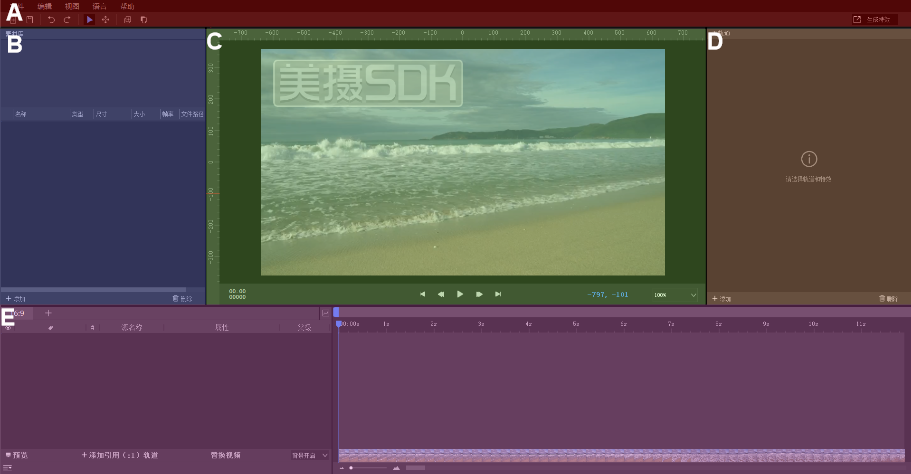Image resolution: width=911 pixels, height=474 pixels.
Task: Step forward one frame in the preview
Action: (479, 295)
